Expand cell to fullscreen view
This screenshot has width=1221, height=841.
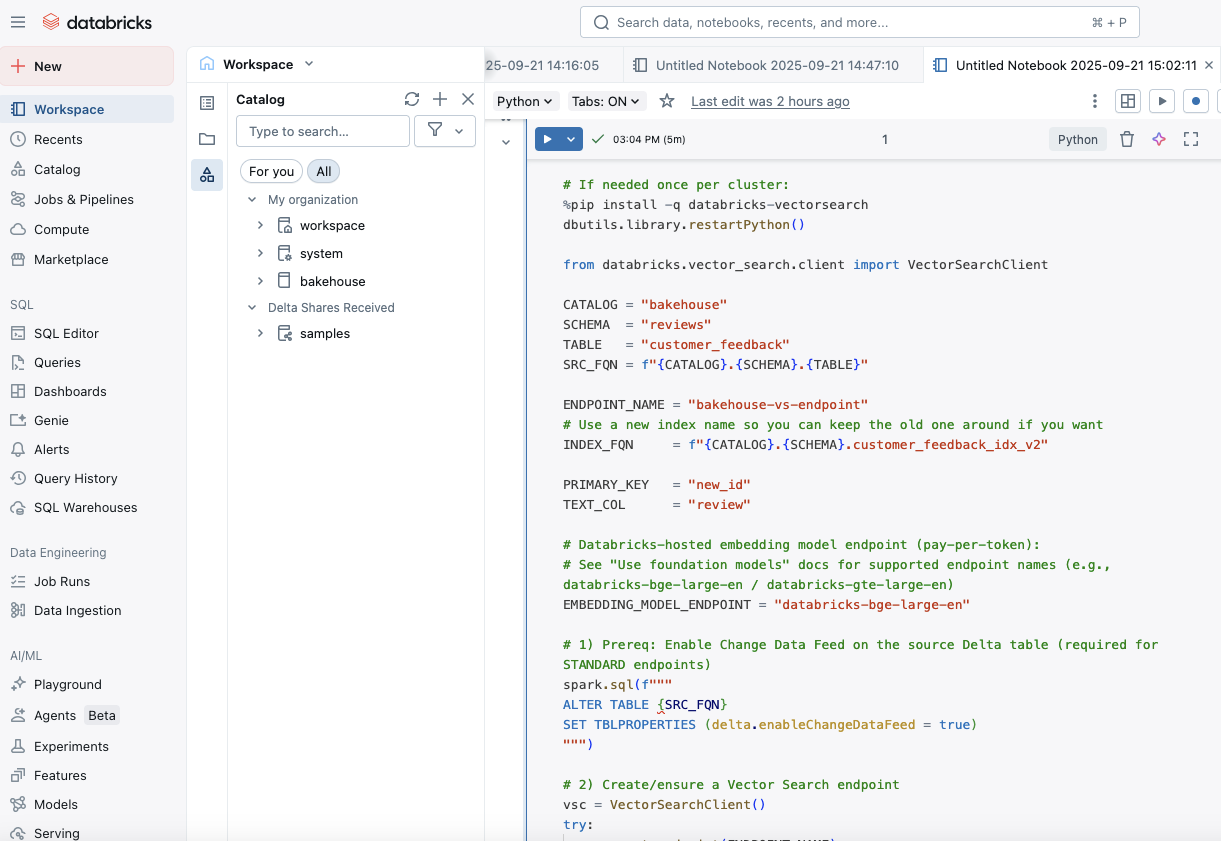click(1191, 140)
